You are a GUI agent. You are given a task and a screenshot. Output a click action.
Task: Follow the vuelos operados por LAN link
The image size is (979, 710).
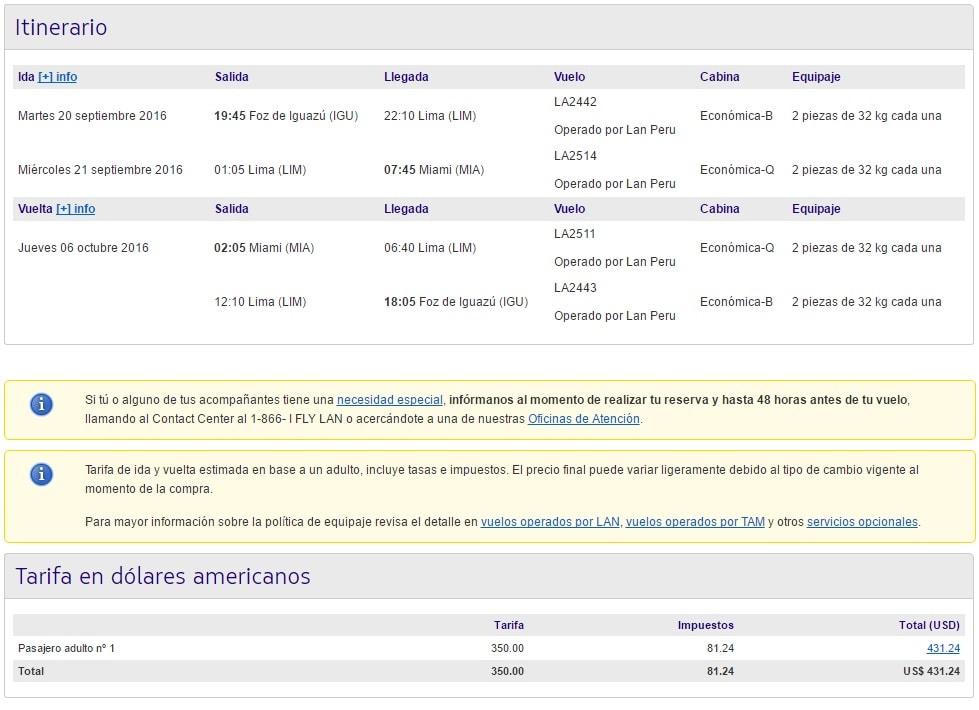point(550,521)
